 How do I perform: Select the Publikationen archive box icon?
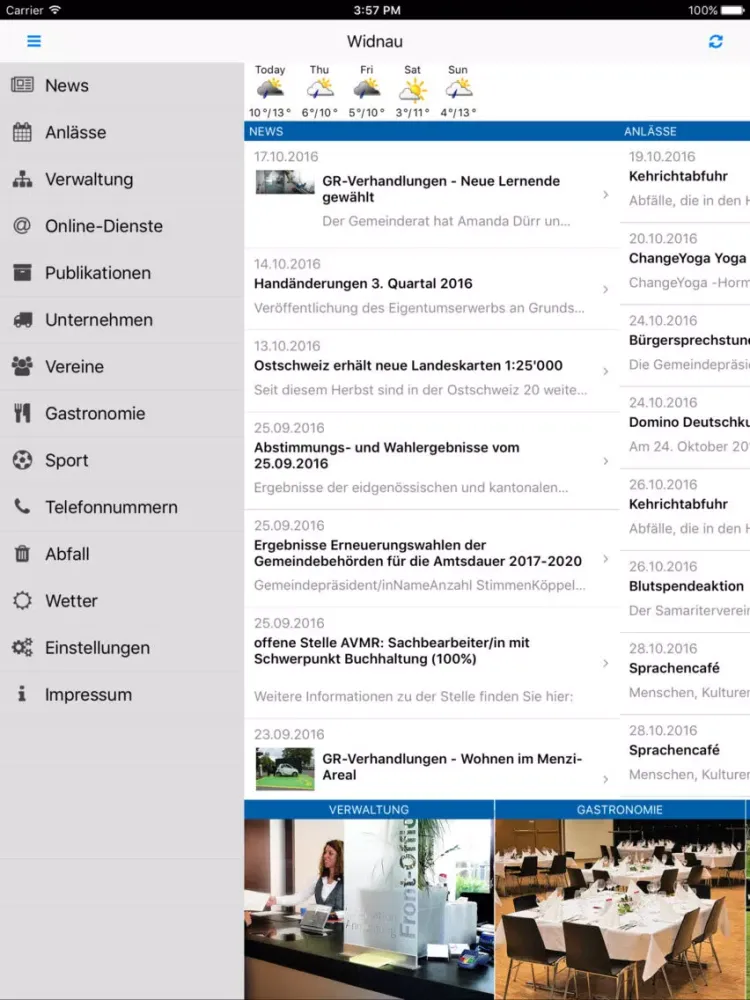[x=22, y=273]
